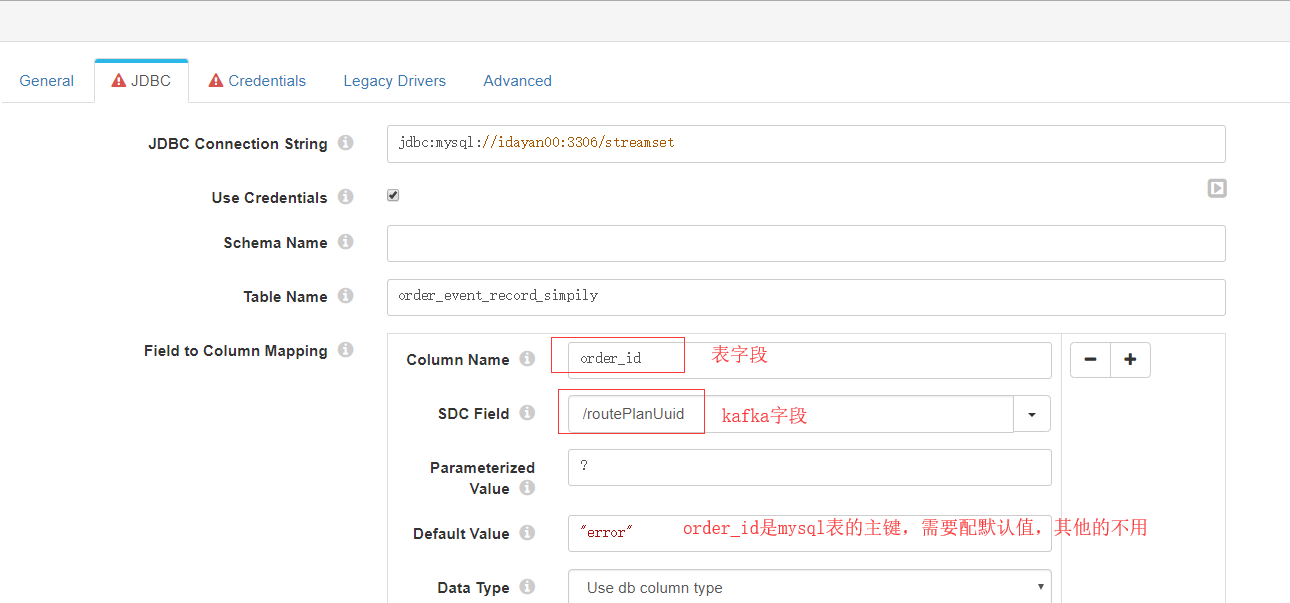Image resolution: width=1290 pixels, height=603 pixels.
Task: Click the info icon next to Column Name
Action: click(x=527, y=358)
